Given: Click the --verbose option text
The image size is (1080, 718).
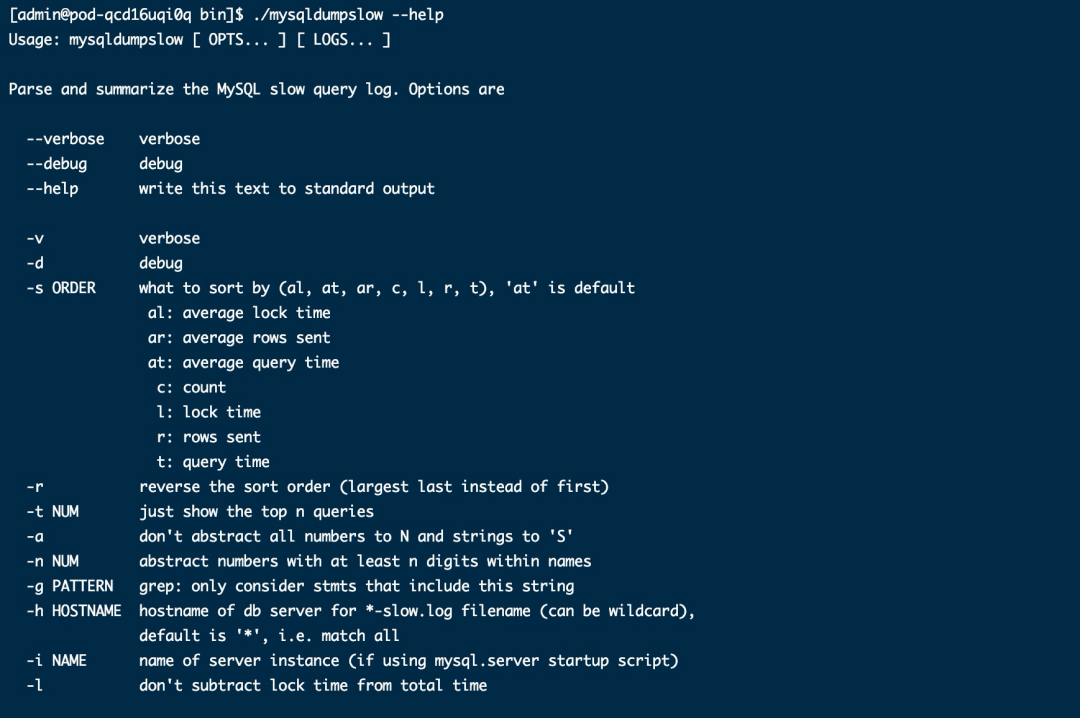Looking at the screenshot, I should pyautogui.click(x=65, y=139).
